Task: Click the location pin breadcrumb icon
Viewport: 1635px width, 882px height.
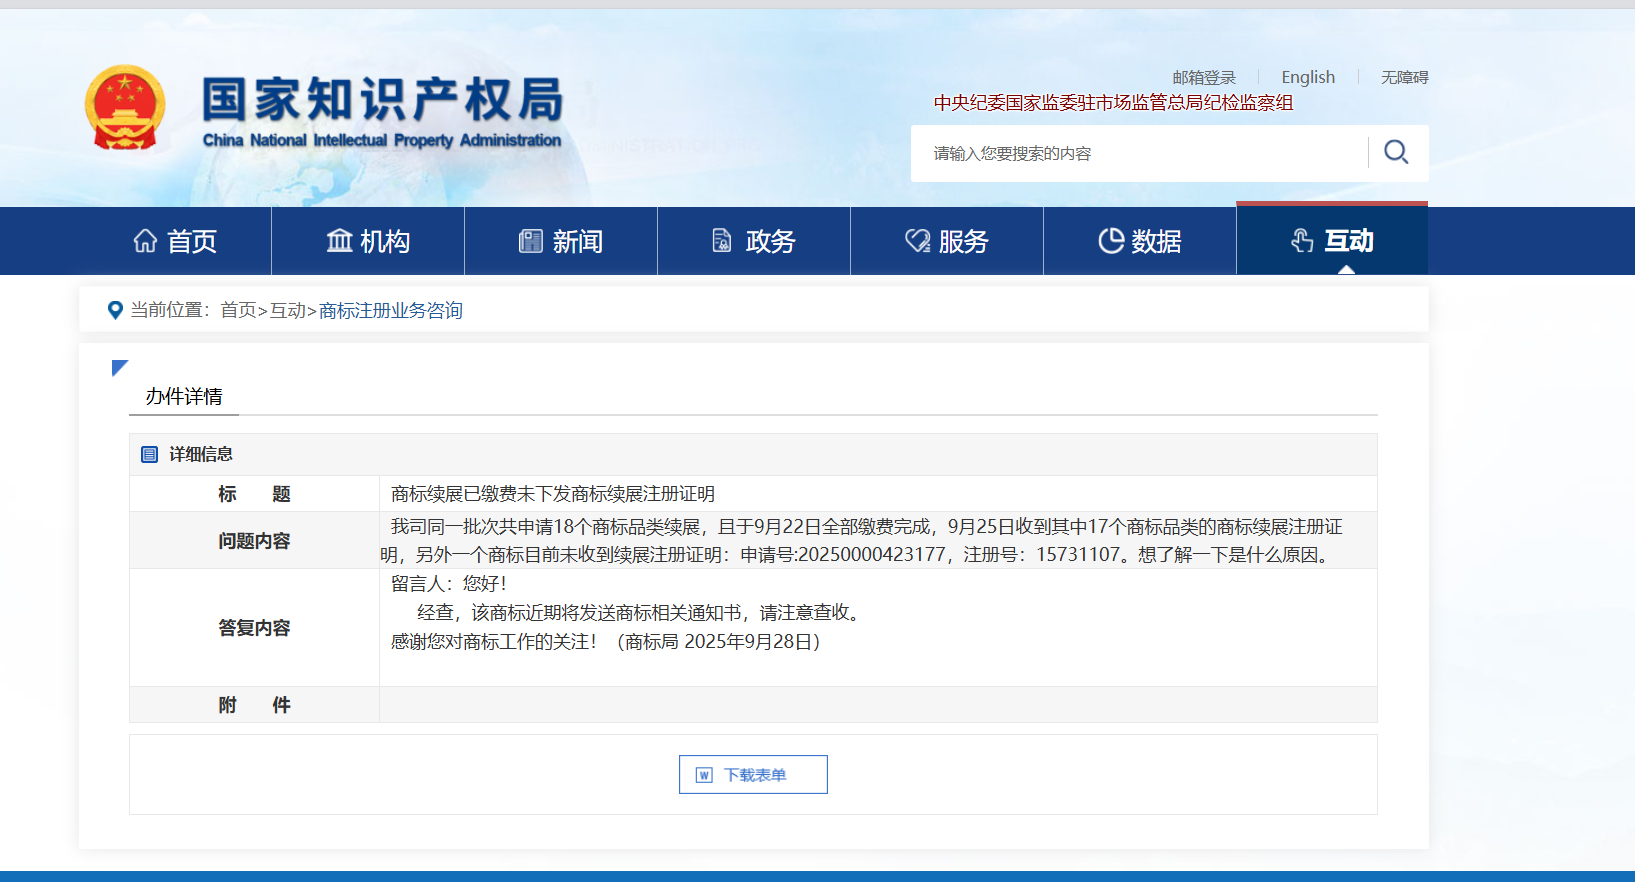Action: (115, 310)
